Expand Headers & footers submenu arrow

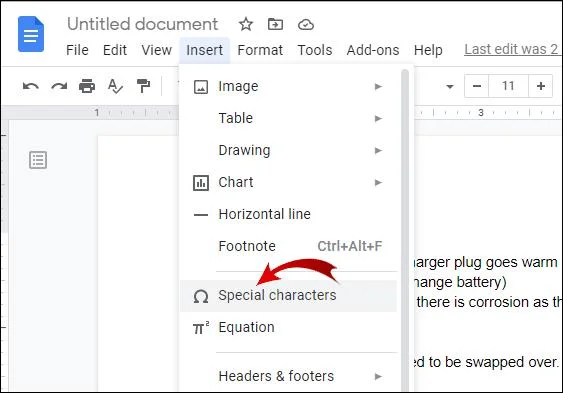coord(378,376)
